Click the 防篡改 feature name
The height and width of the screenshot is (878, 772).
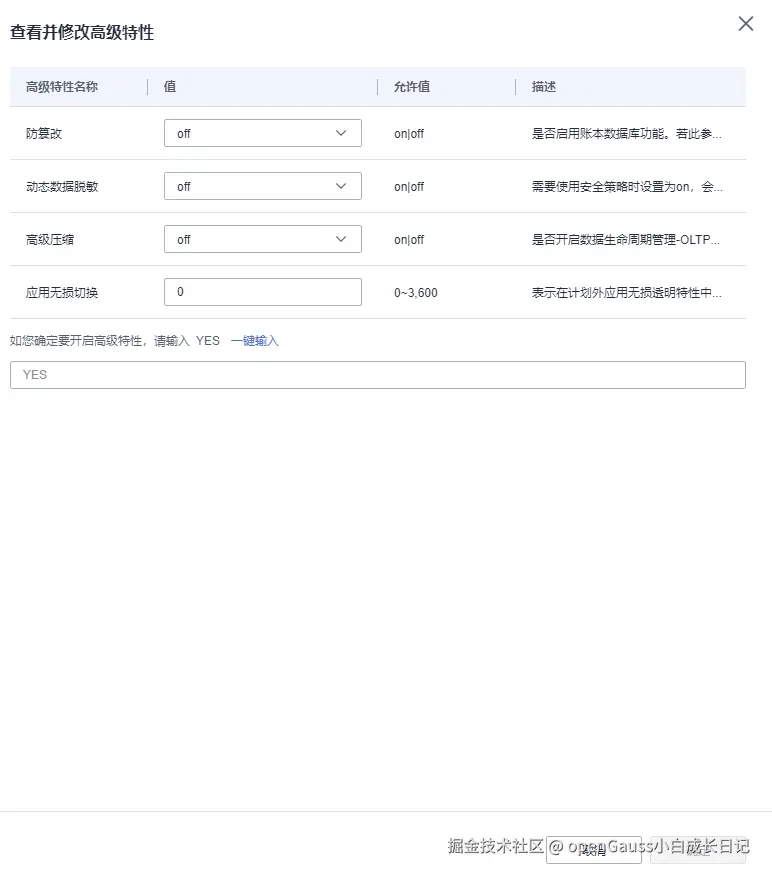coord(44,134)
